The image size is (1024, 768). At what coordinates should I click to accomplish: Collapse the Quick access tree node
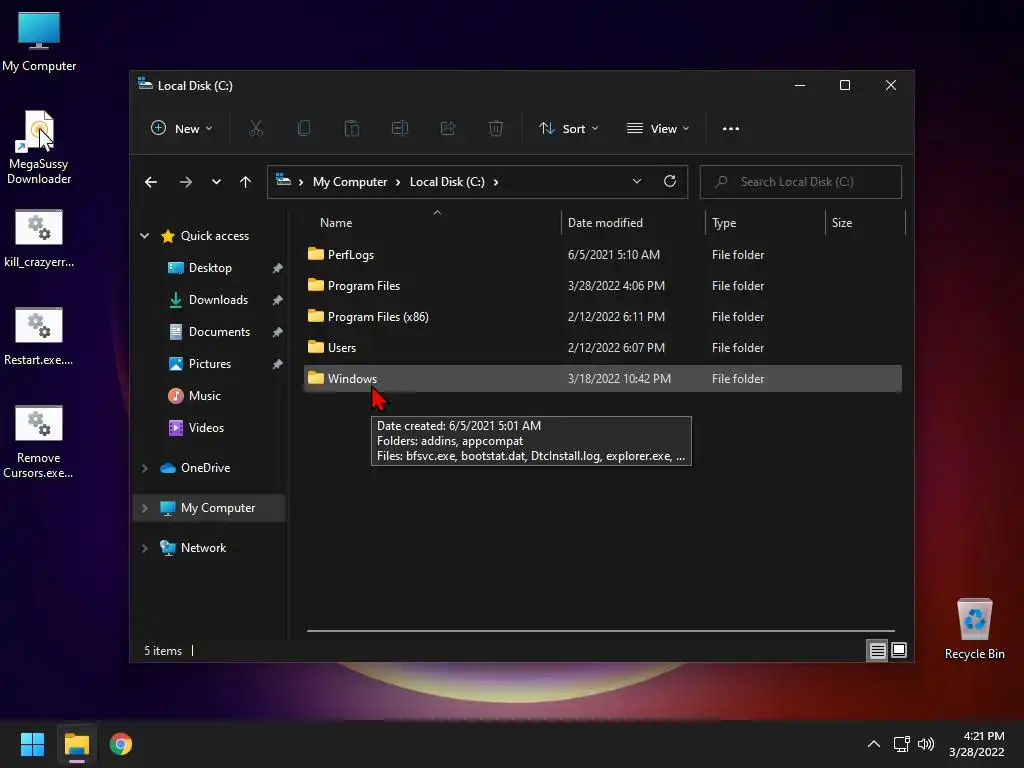[144, 236]
